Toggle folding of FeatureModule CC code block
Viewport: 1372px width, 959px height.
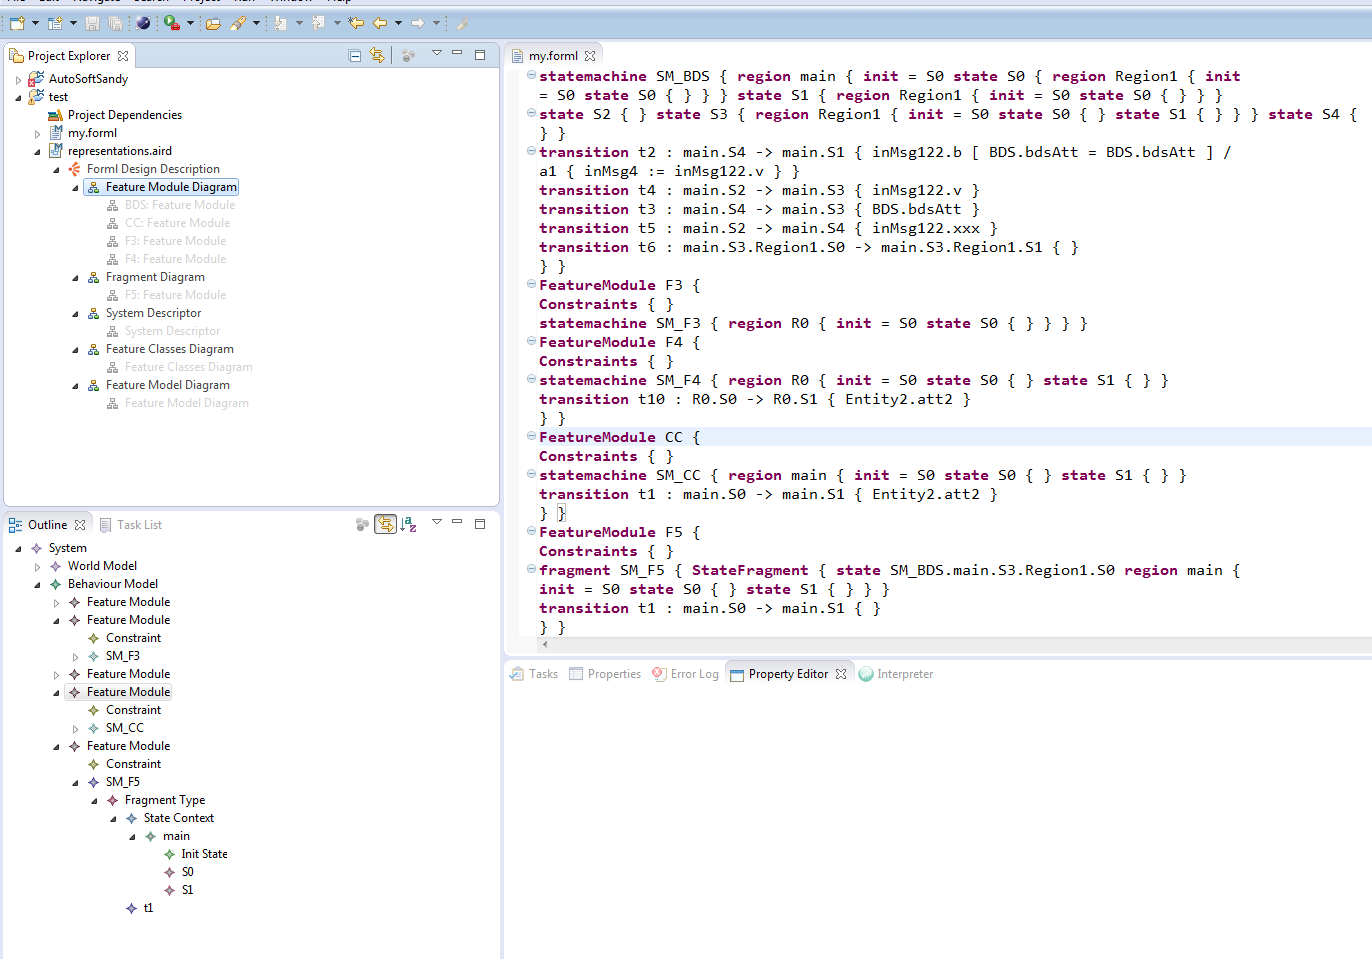531,436
